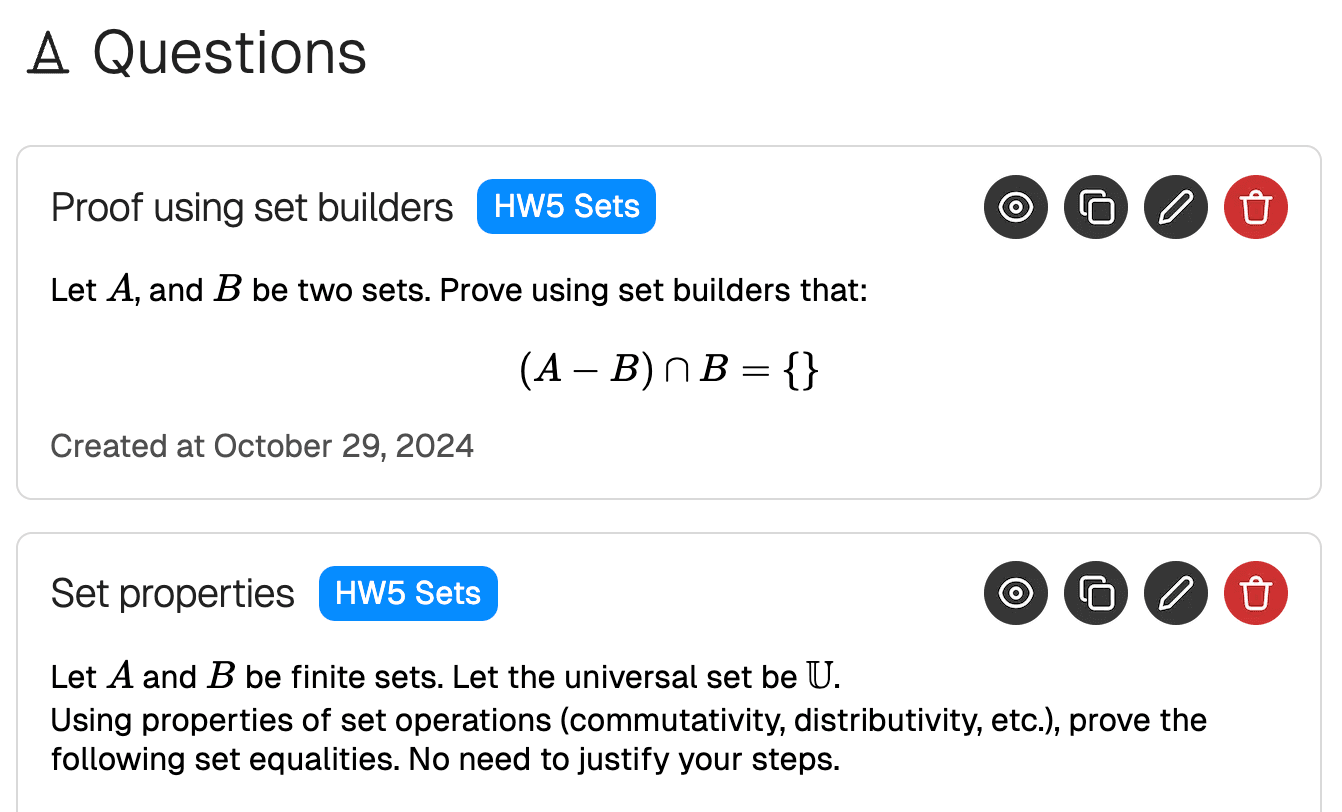Select the HW5 Sets tag on the first card

[566, 206]
